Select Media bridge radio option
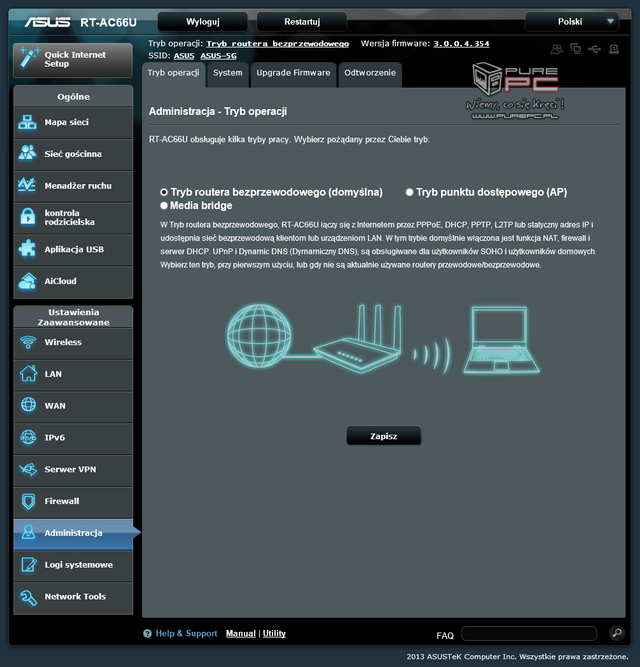Viewport: 640px width, 667px height. [x=164, y=205]
